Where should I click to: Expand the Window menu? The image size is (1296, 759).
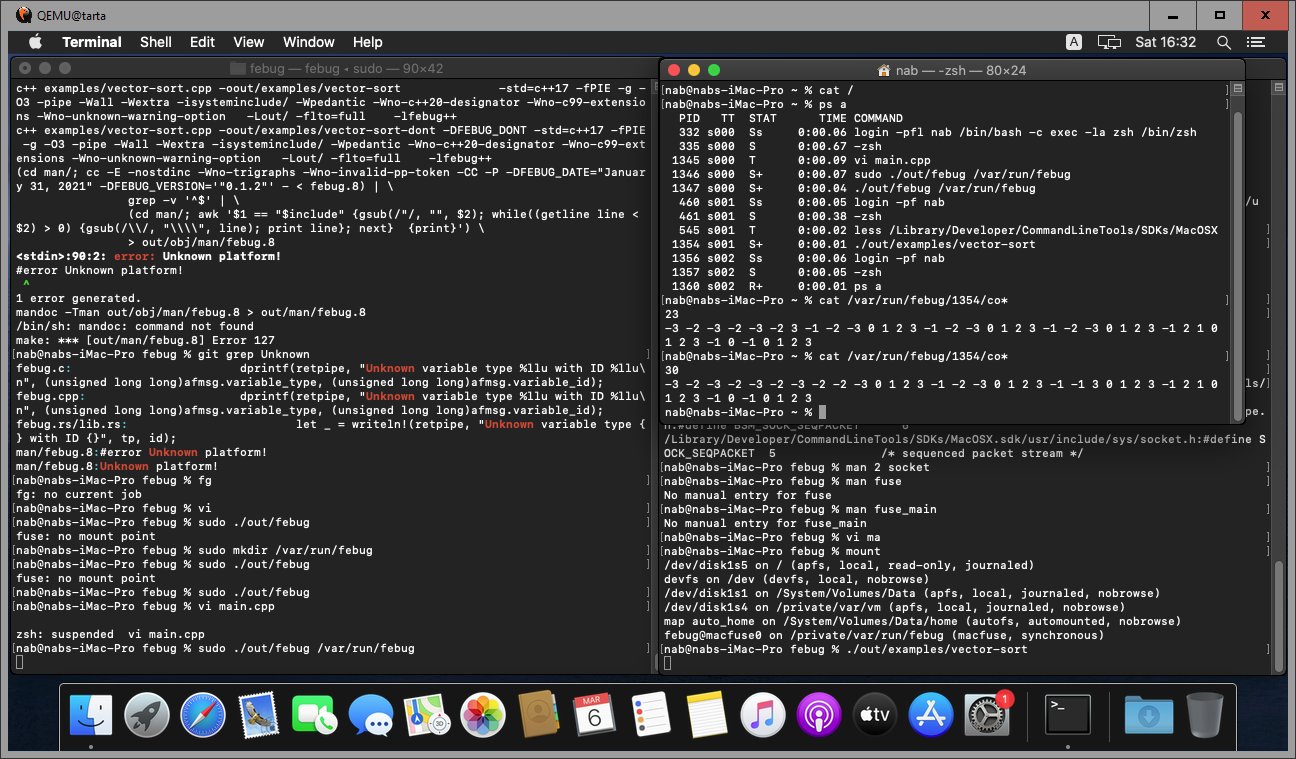tap(308, 42)
